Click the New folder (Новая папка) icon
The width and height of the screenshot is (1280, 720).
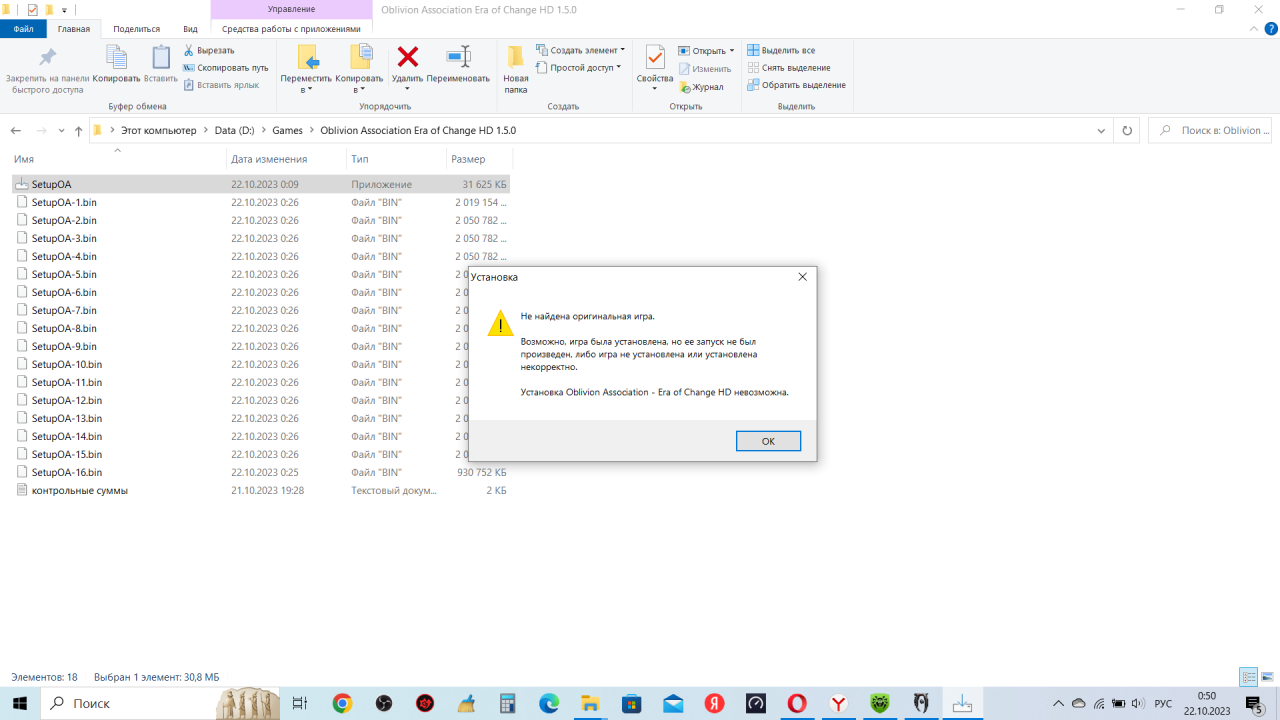tap(516, 58)
